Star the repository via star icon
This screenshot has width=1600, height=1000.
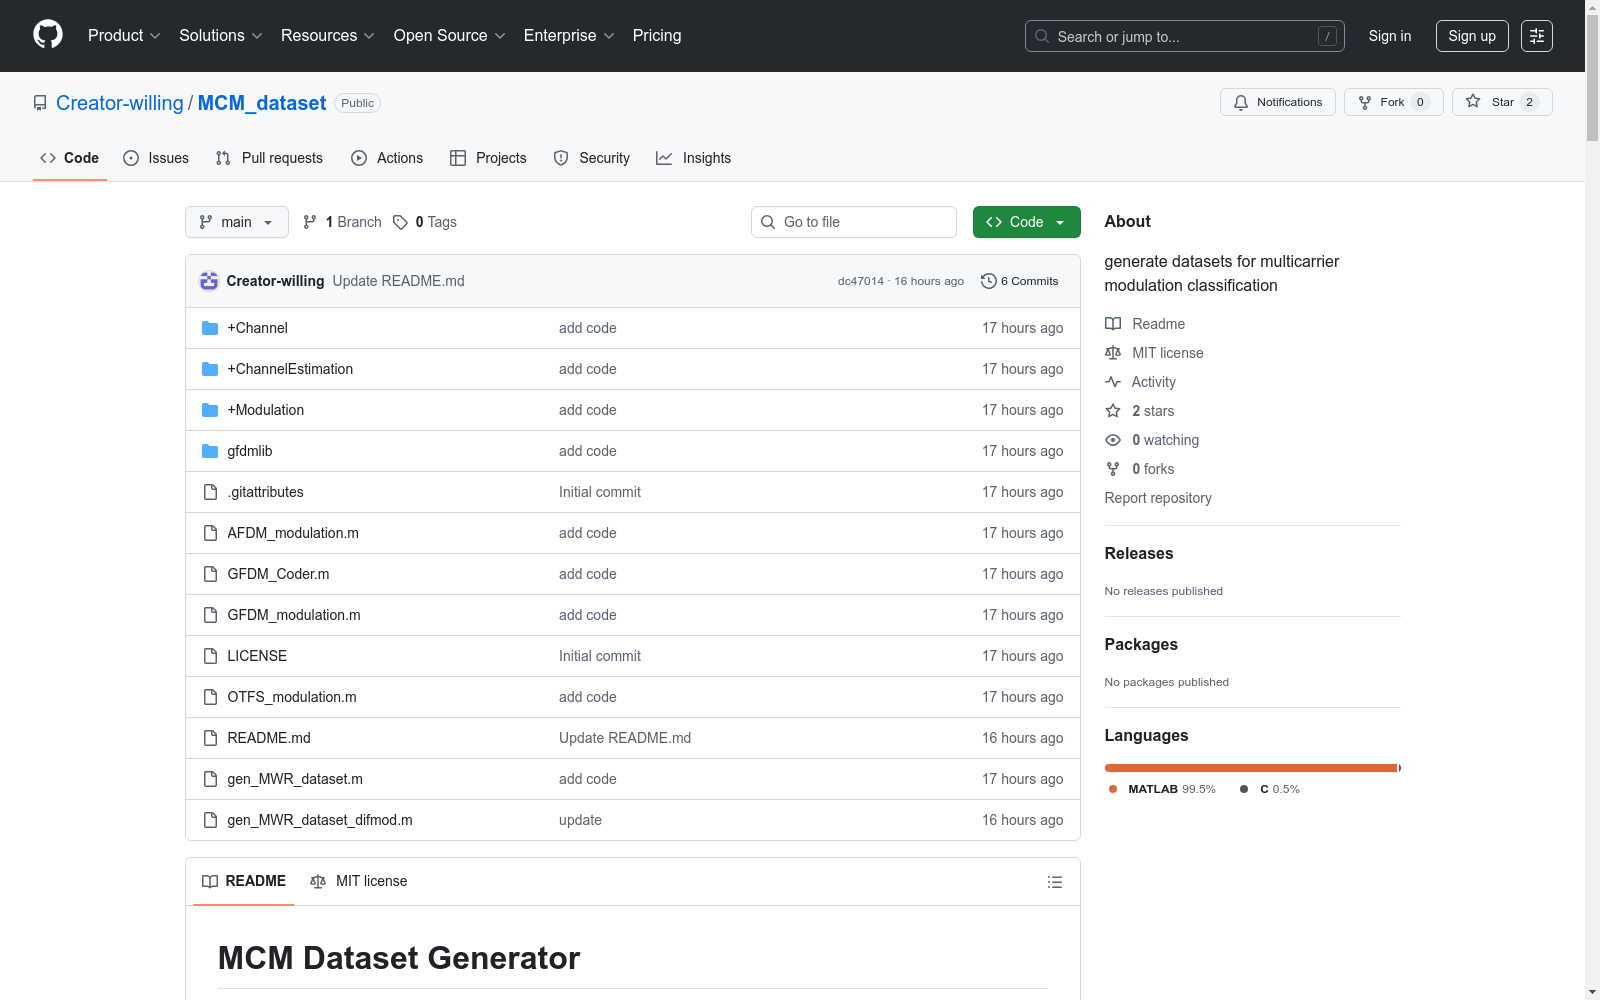[x=1473, y=101]
